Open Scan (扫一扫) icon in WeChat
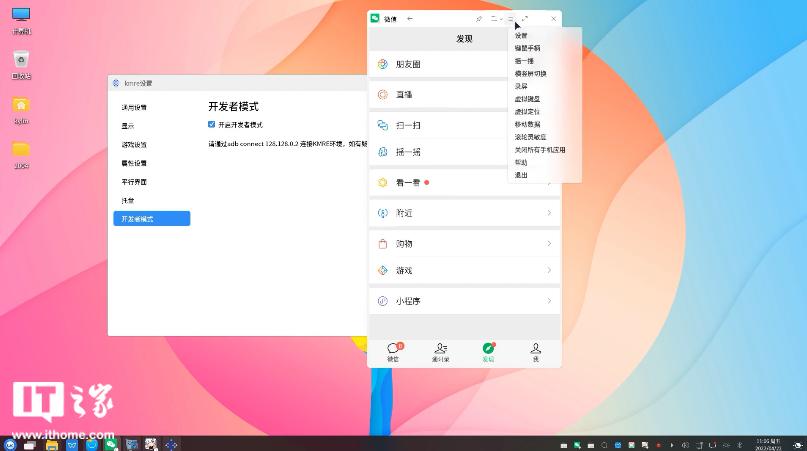This screenshot has height=451, width=807. coord(382,125)
